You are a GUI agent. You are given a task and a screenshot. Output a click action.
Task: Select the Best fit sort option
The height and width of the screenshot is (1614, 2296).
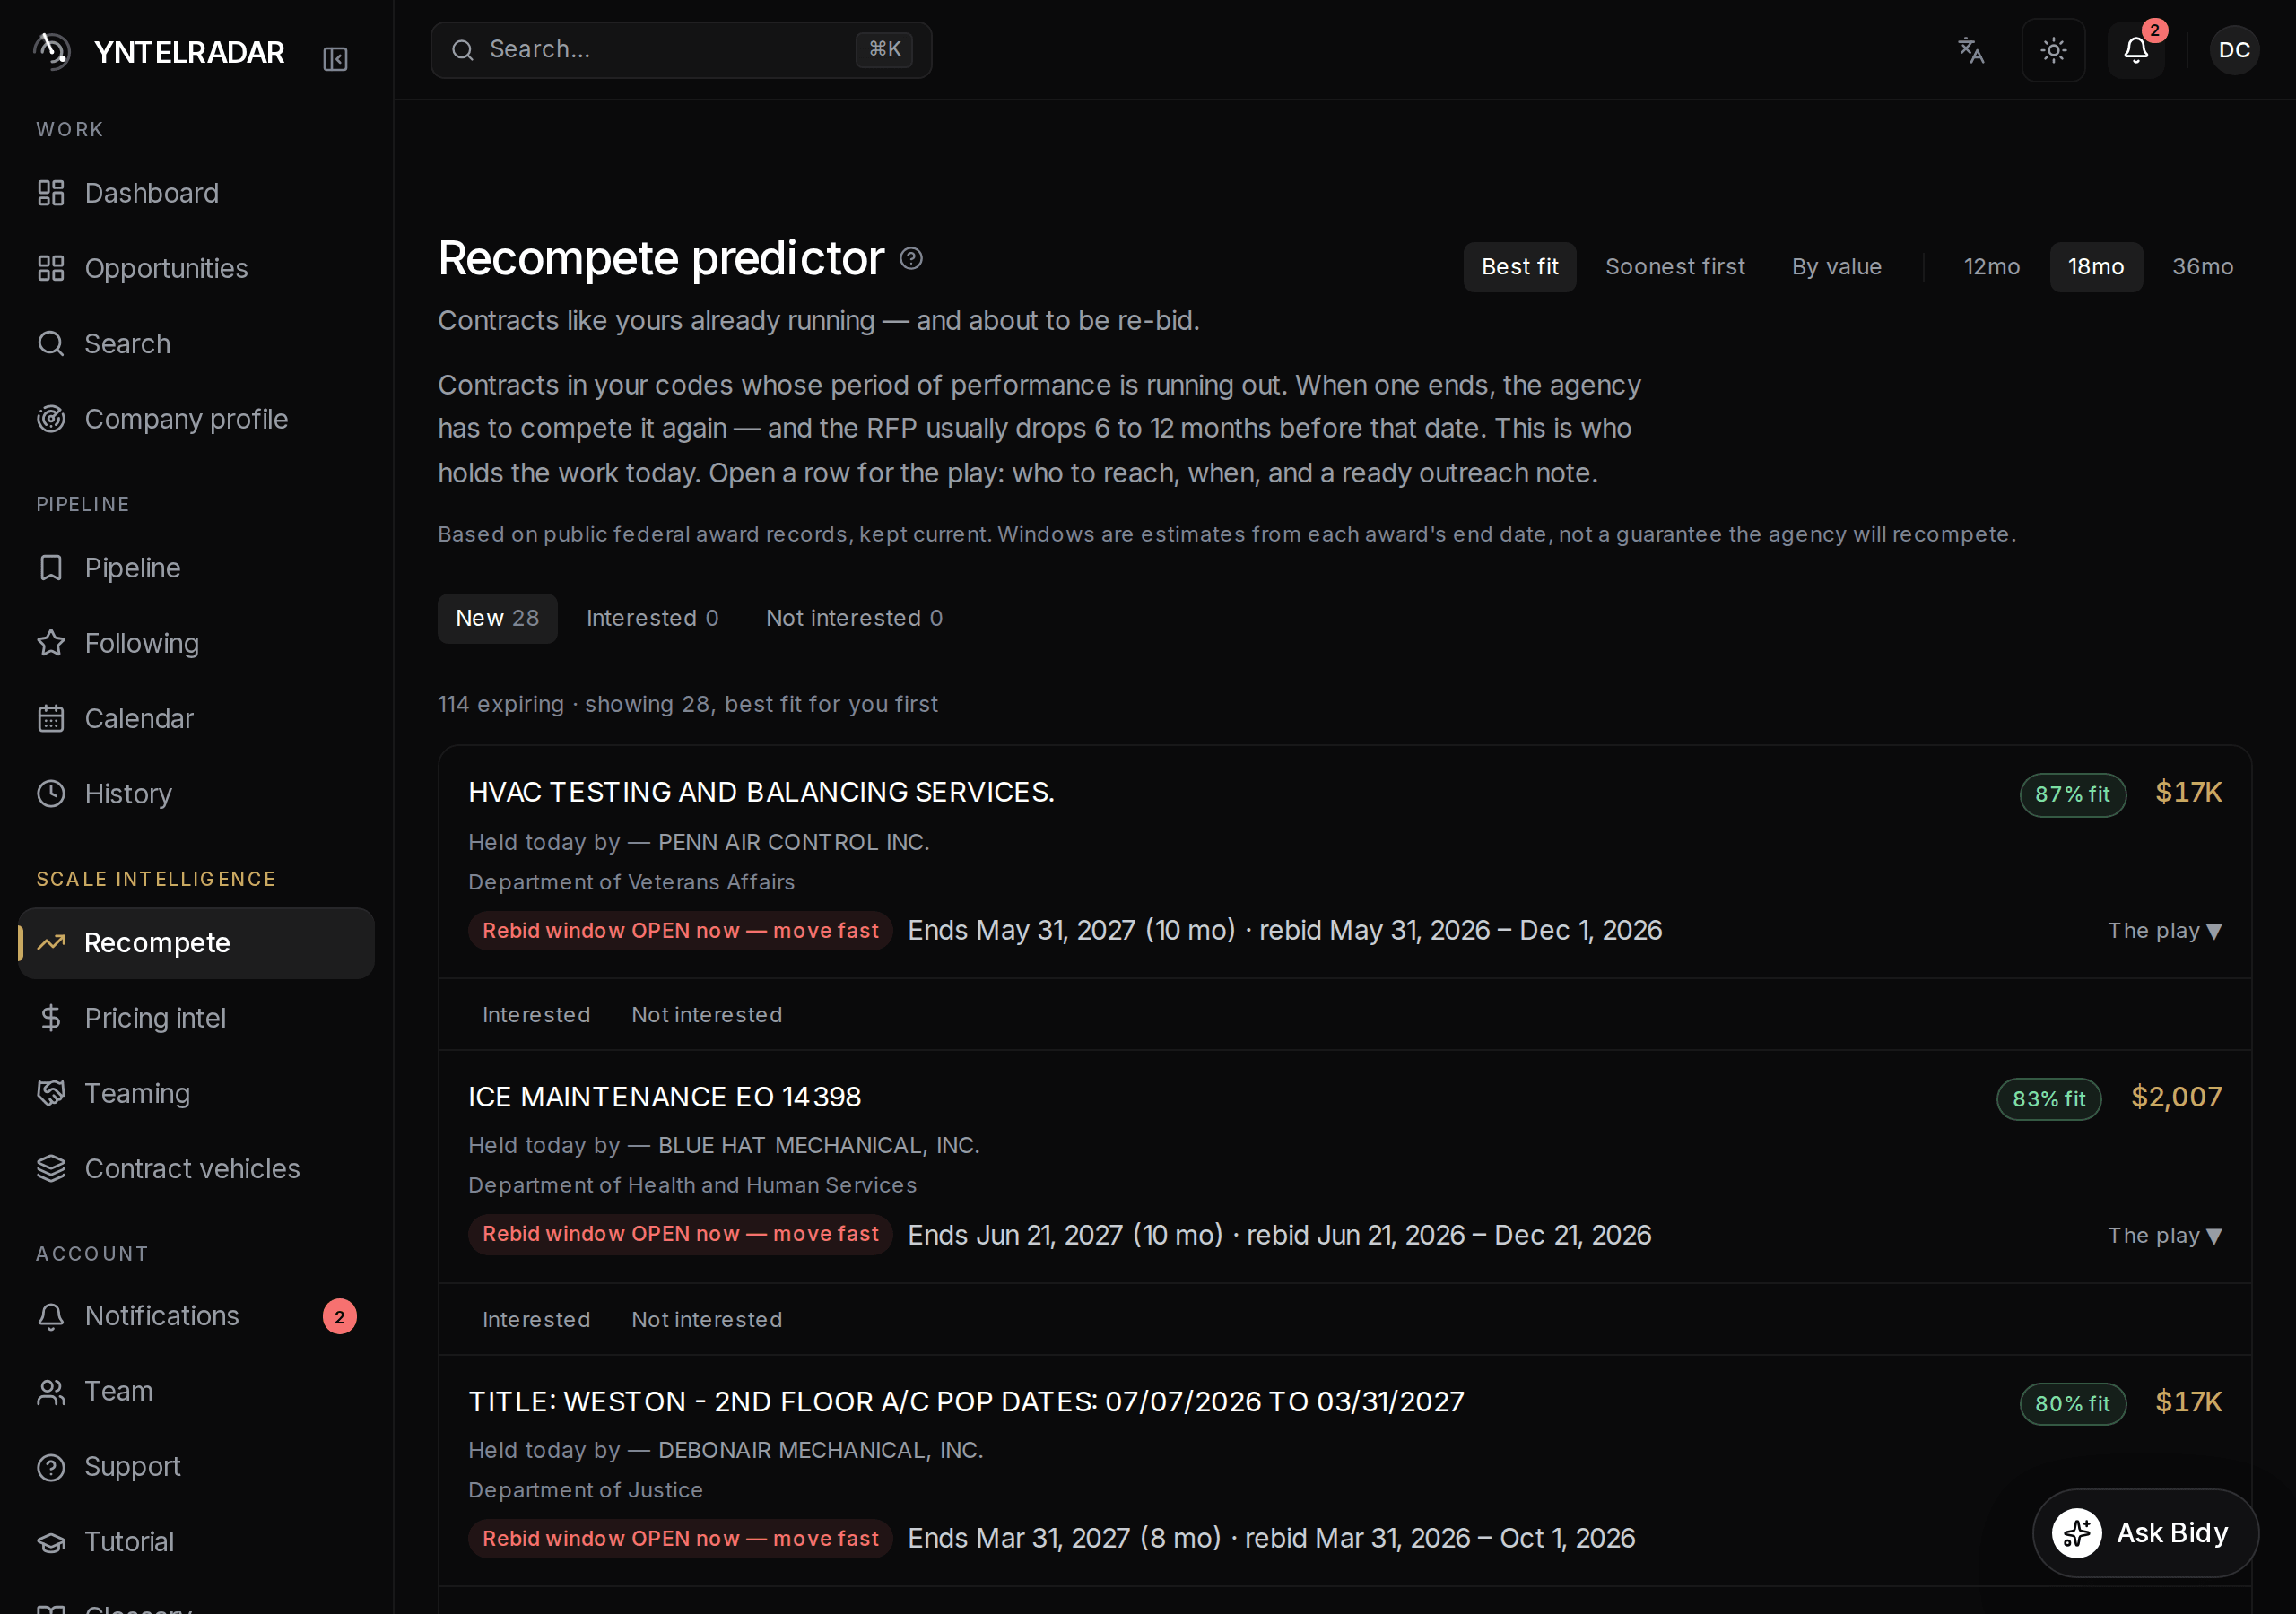(1519, 267)
